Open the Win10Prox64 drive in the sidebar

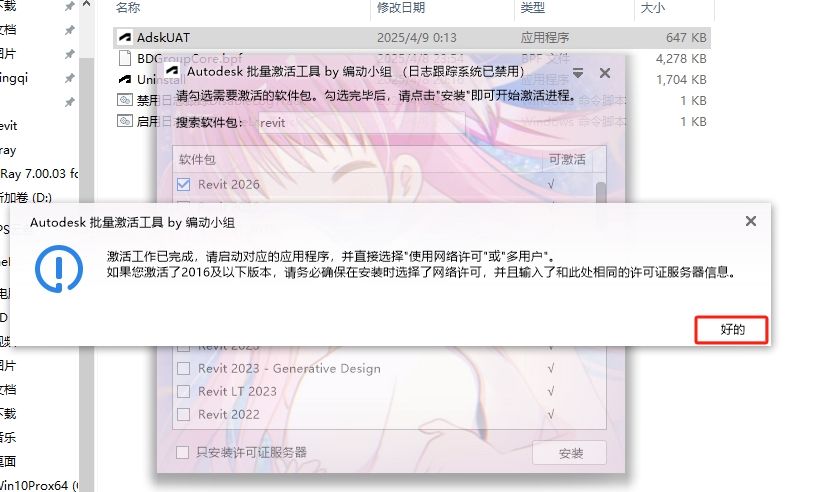39,485
